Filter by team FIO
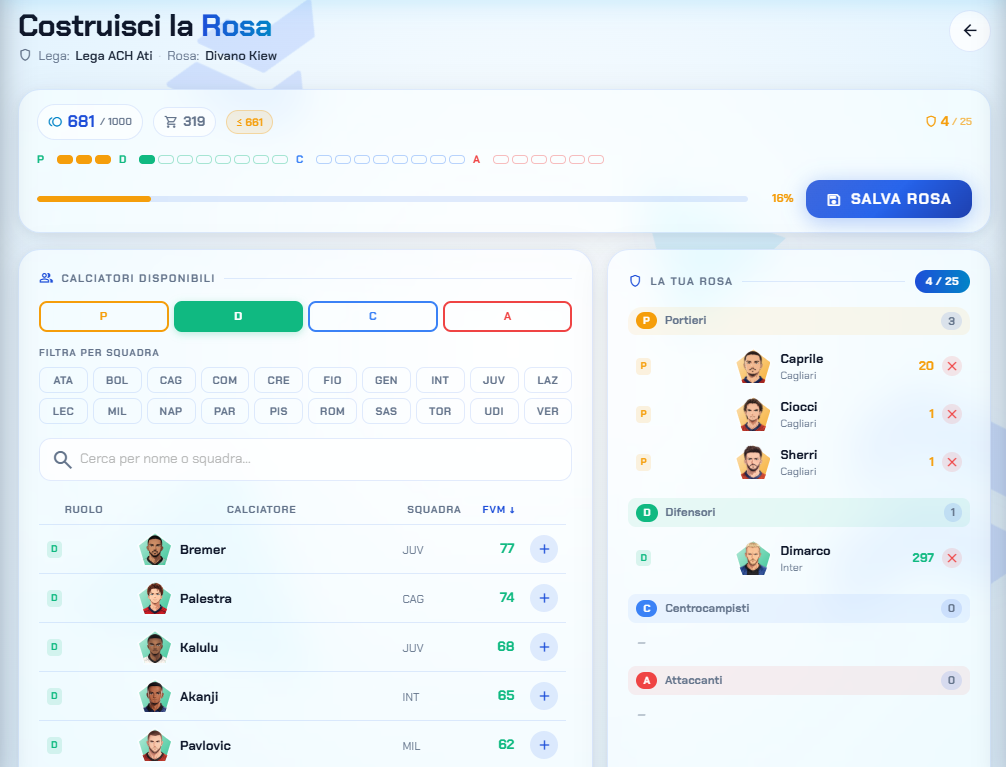Viewport: 1006px width, 767px height. point(332,380)
